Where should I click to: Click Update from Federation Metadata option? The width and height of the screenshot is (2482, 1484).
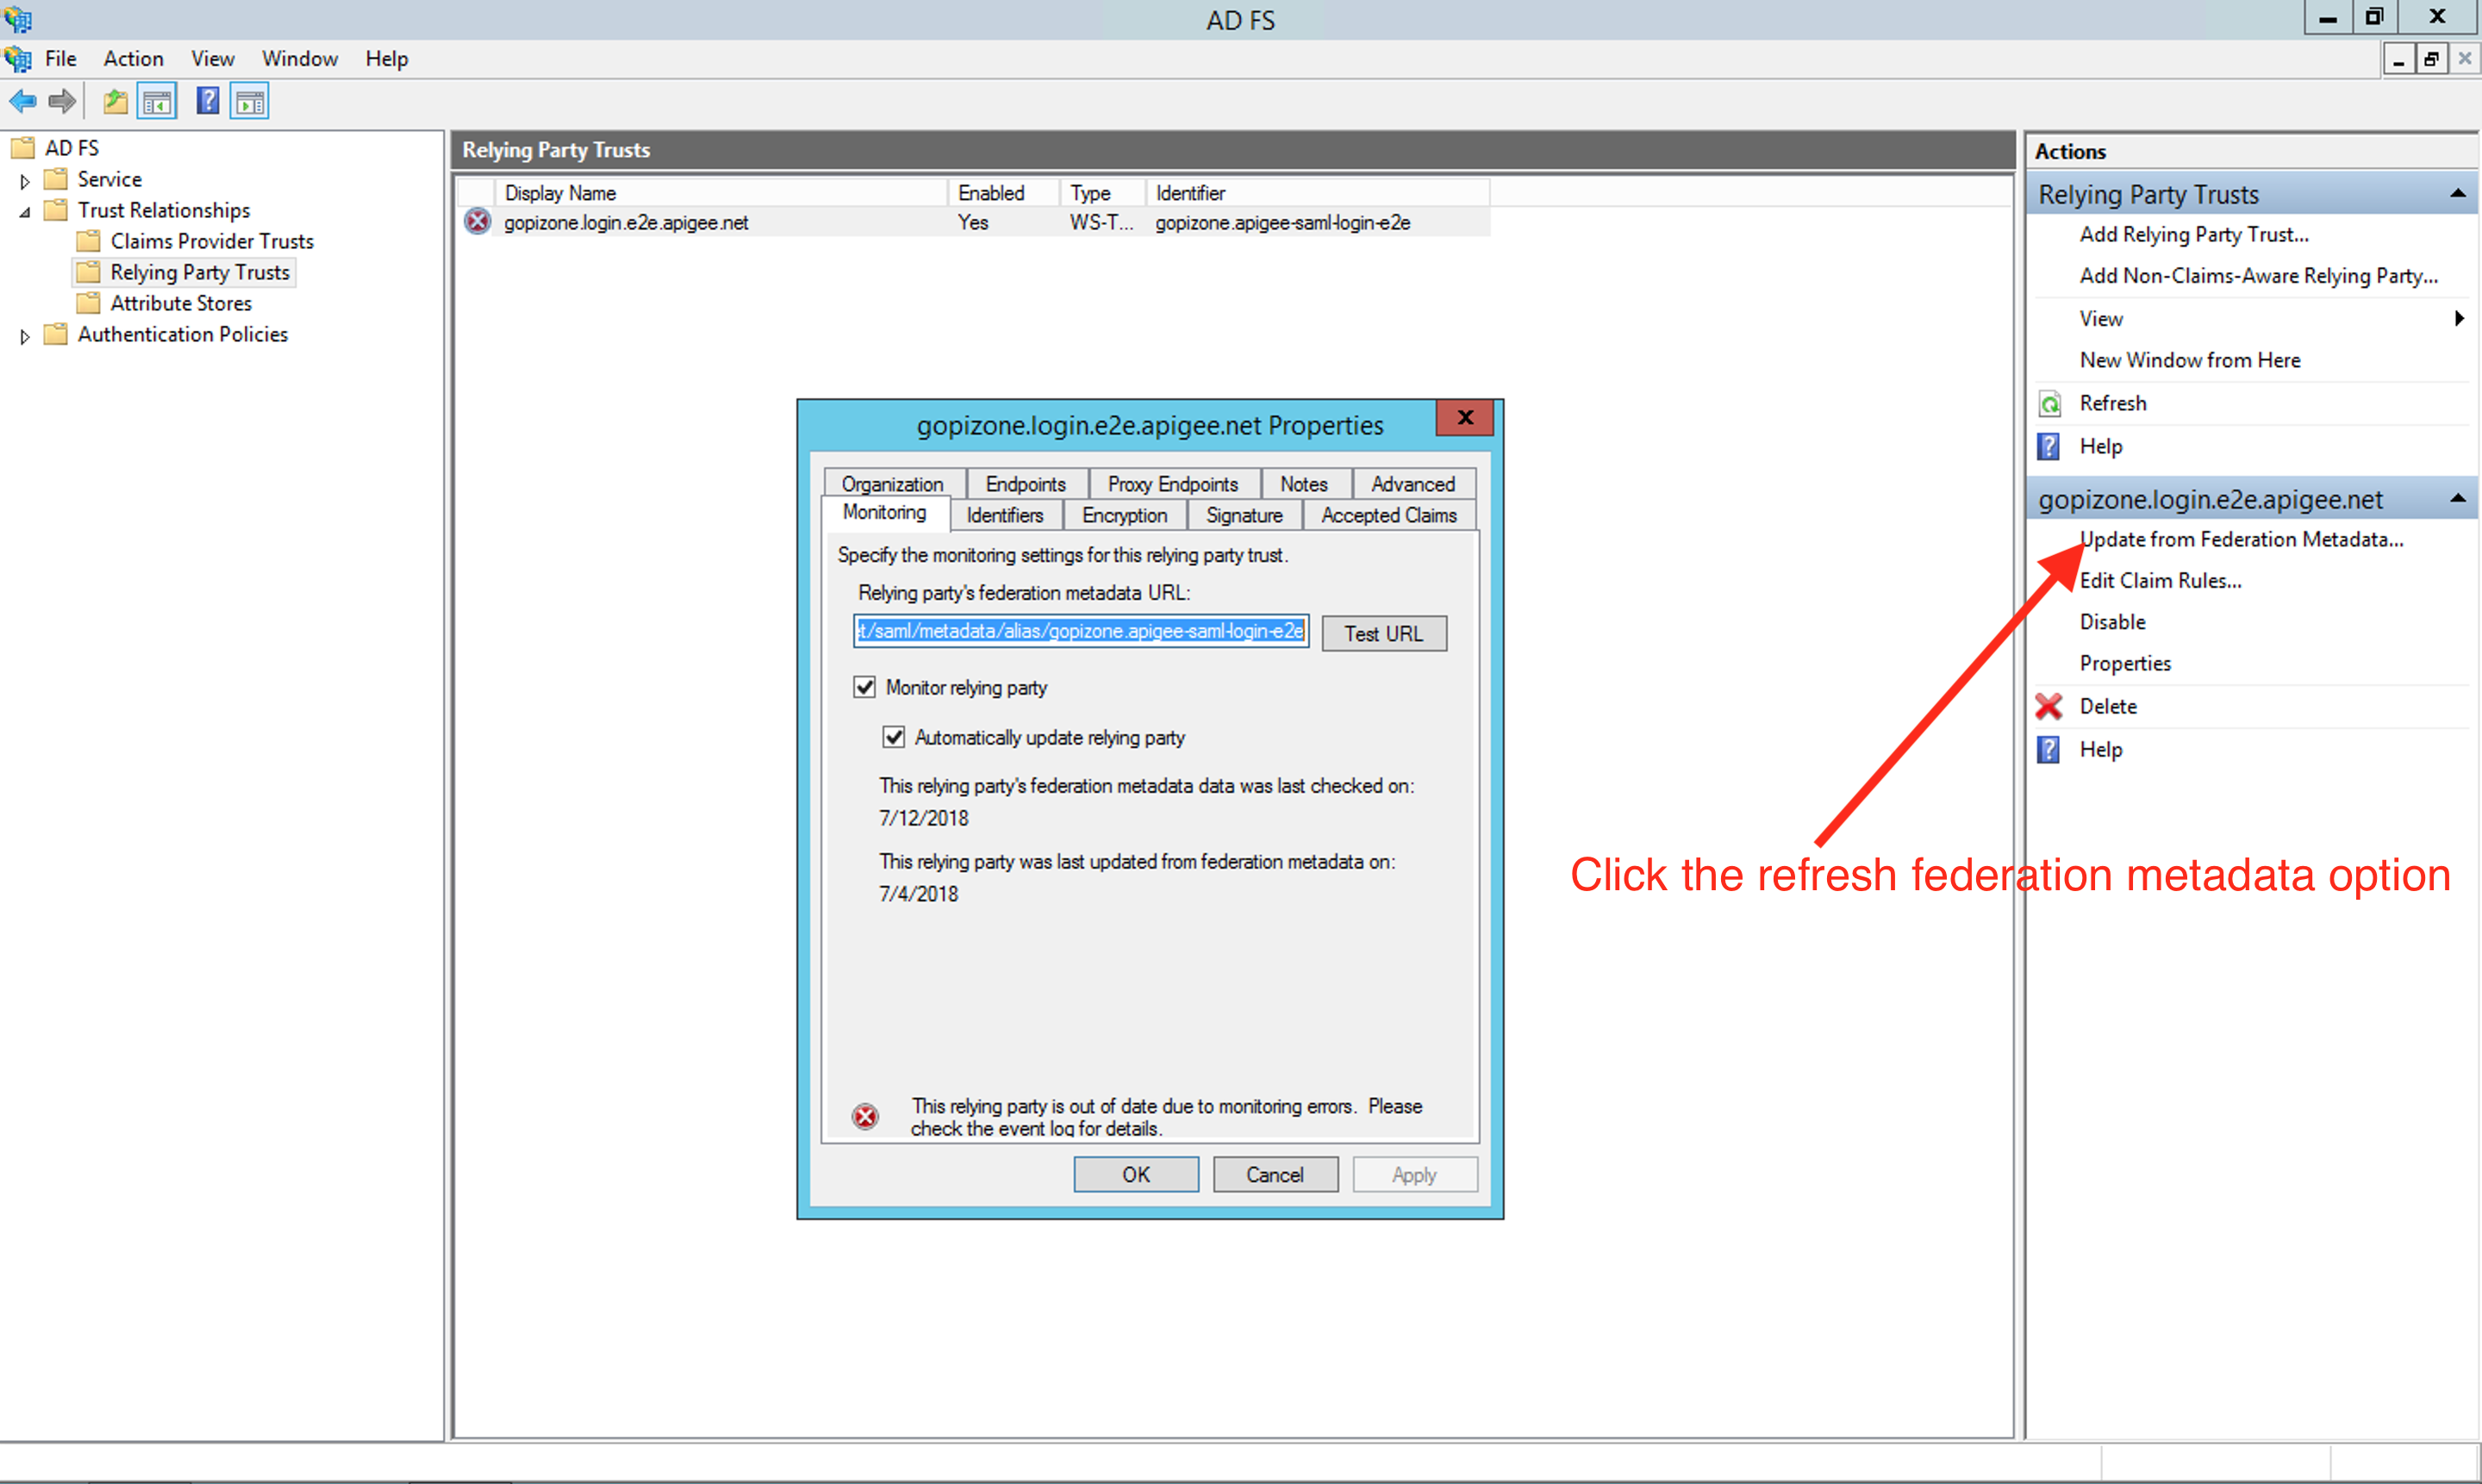2240,539
